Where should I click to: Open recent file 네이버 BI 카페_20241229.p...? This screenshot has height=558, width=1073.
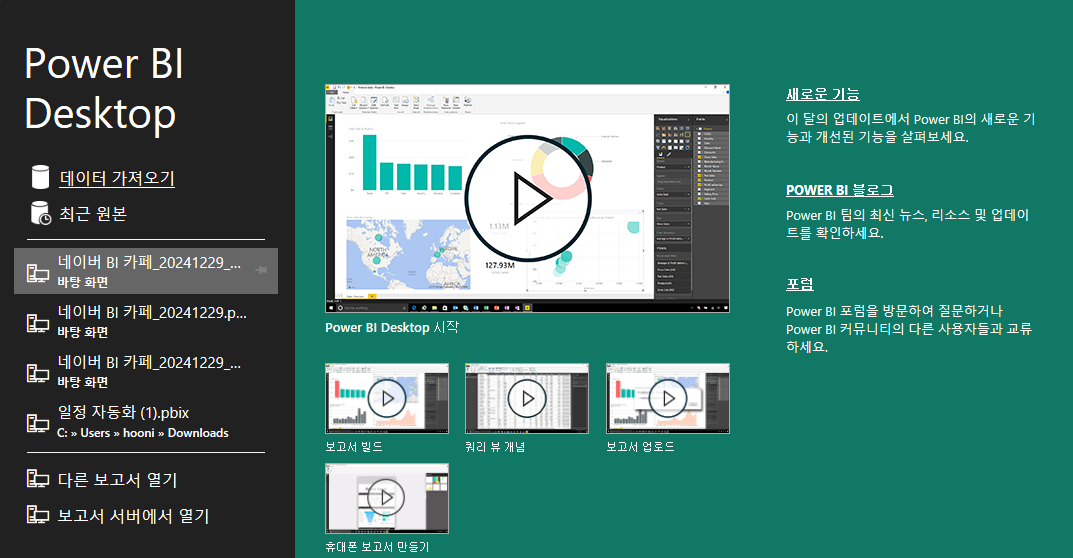point(146,321)
